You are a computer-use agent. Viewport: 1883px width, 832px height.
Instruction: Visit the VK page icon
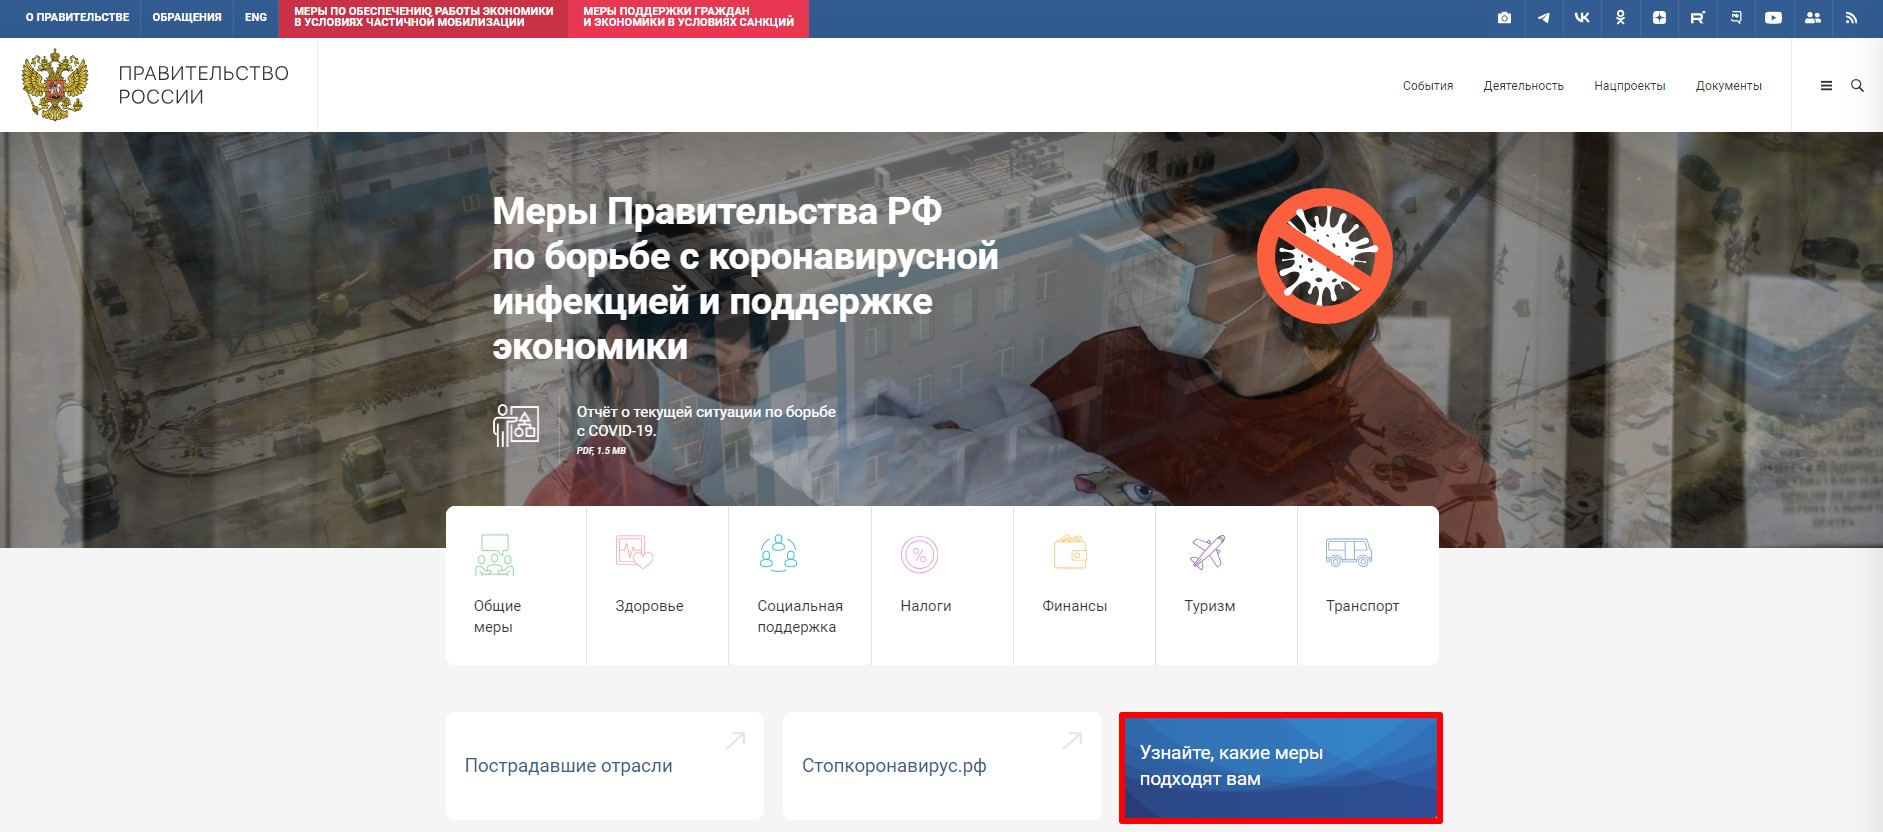[x=1581, y=18]
